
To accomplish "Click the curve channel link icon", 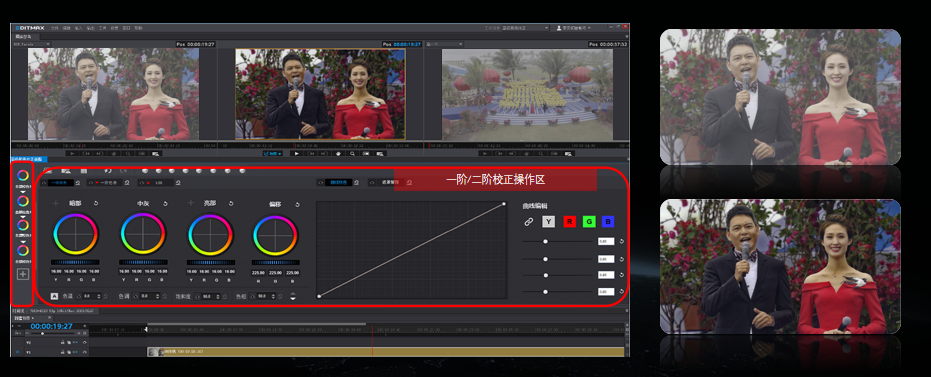I will tap(528, 221).
